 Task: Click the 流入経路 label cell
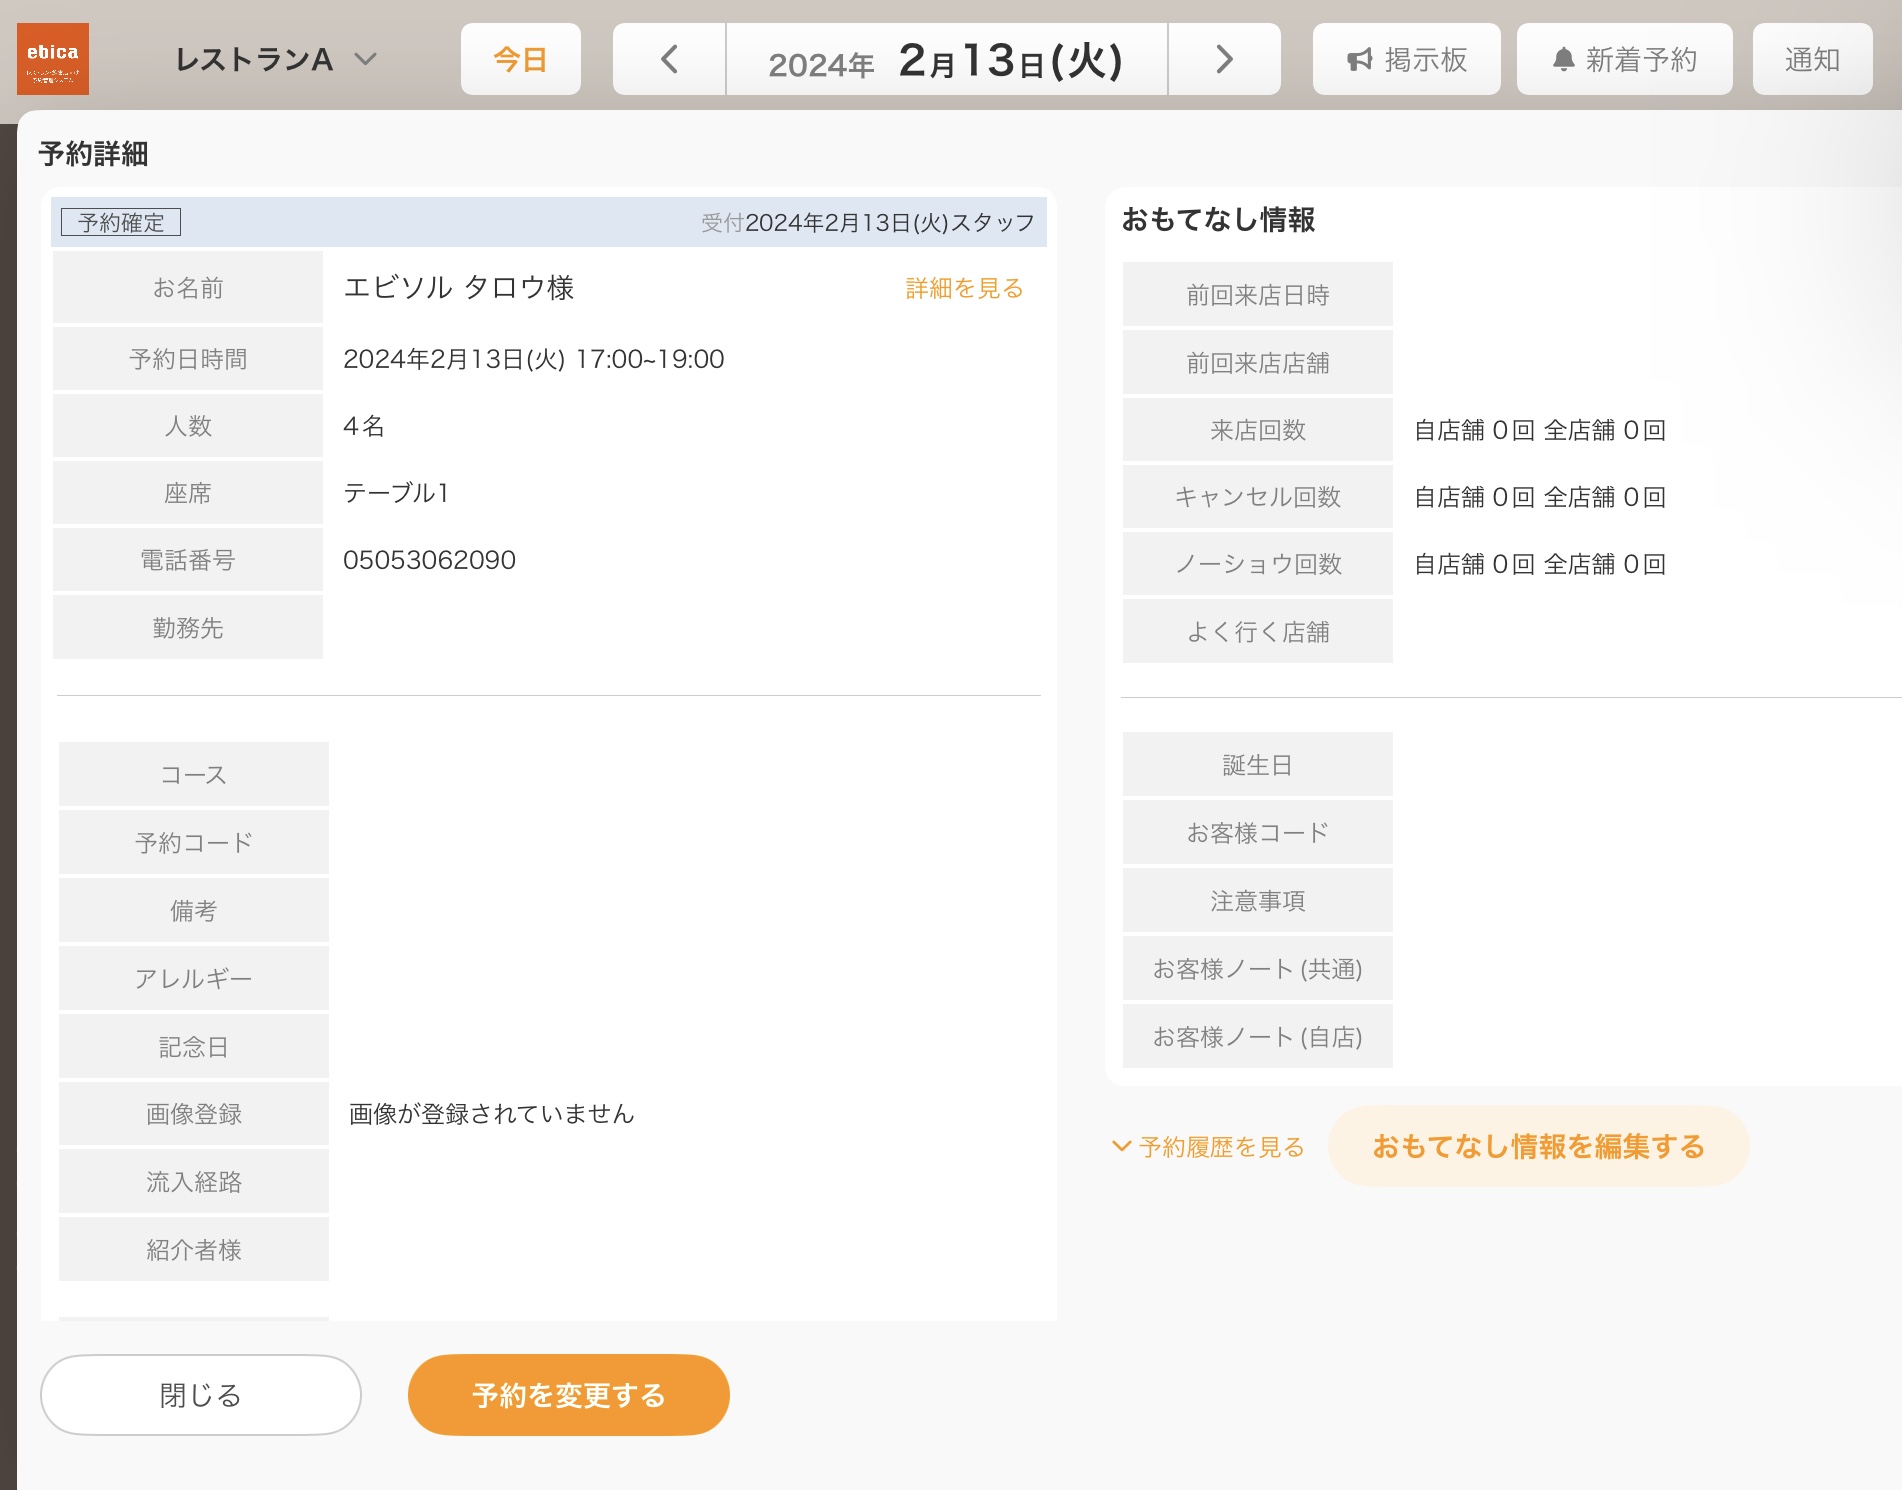[x=194, y=1182]
